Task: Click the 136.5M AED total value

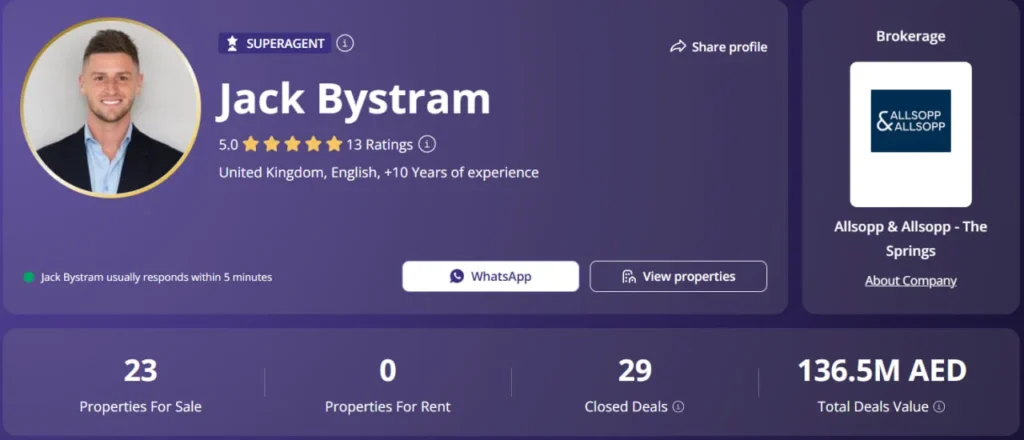Action: pos(881,371)
